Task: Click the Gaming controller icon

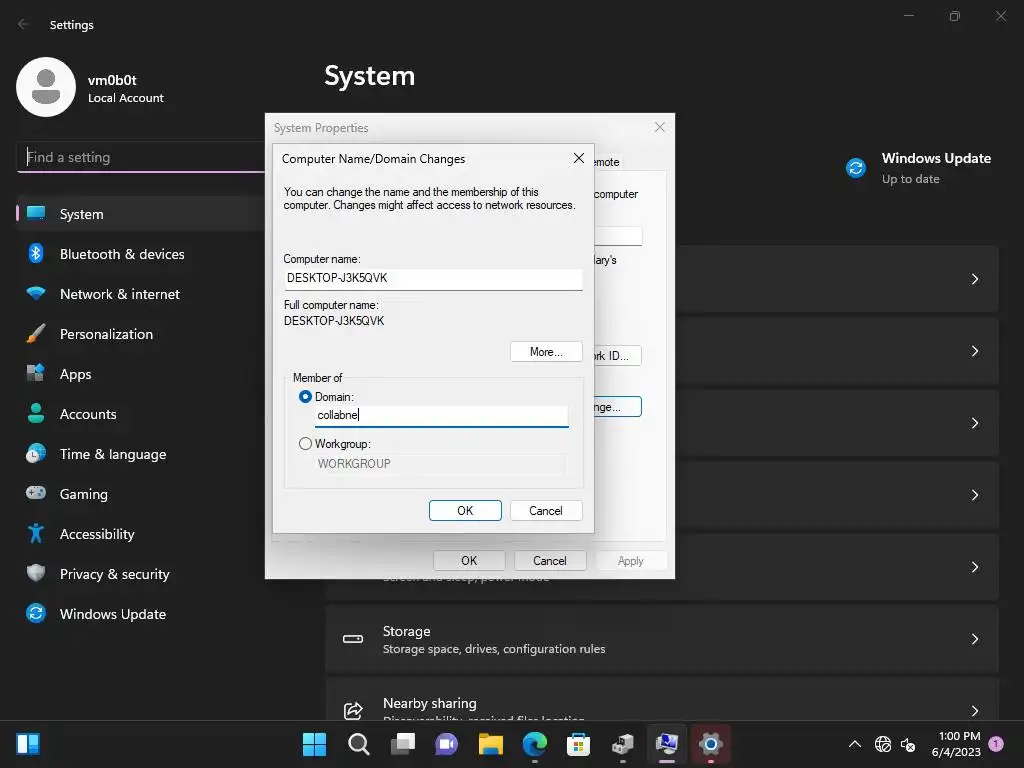Action: (x=36, y=493)
